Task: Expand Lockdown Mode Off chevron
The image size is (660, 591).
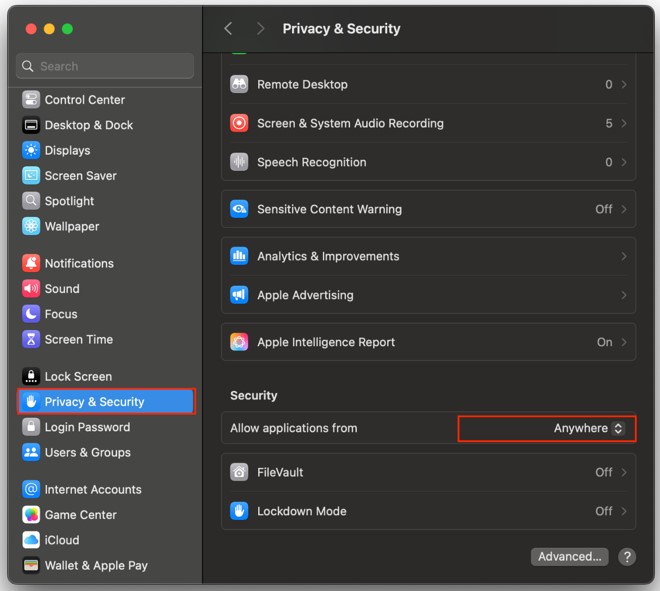Action: click(624, 511)
